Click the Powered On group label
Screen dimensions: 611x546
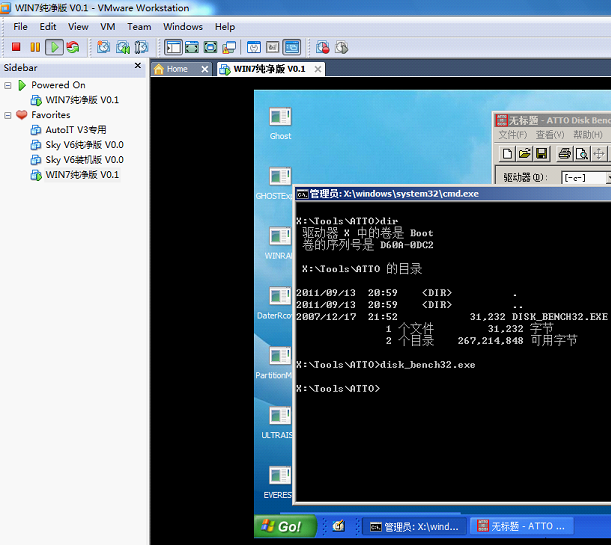(x=58, y=85)
